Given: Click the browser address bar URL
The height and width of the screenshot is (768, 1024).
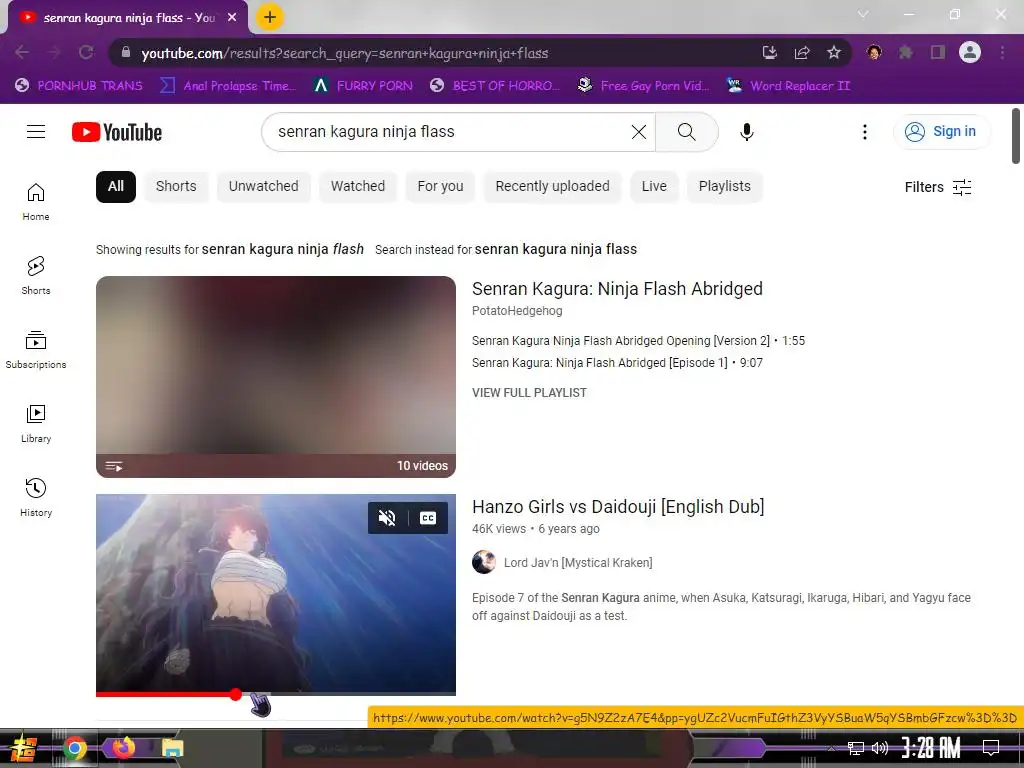Looking at the screenshot, I should [345, 53].
